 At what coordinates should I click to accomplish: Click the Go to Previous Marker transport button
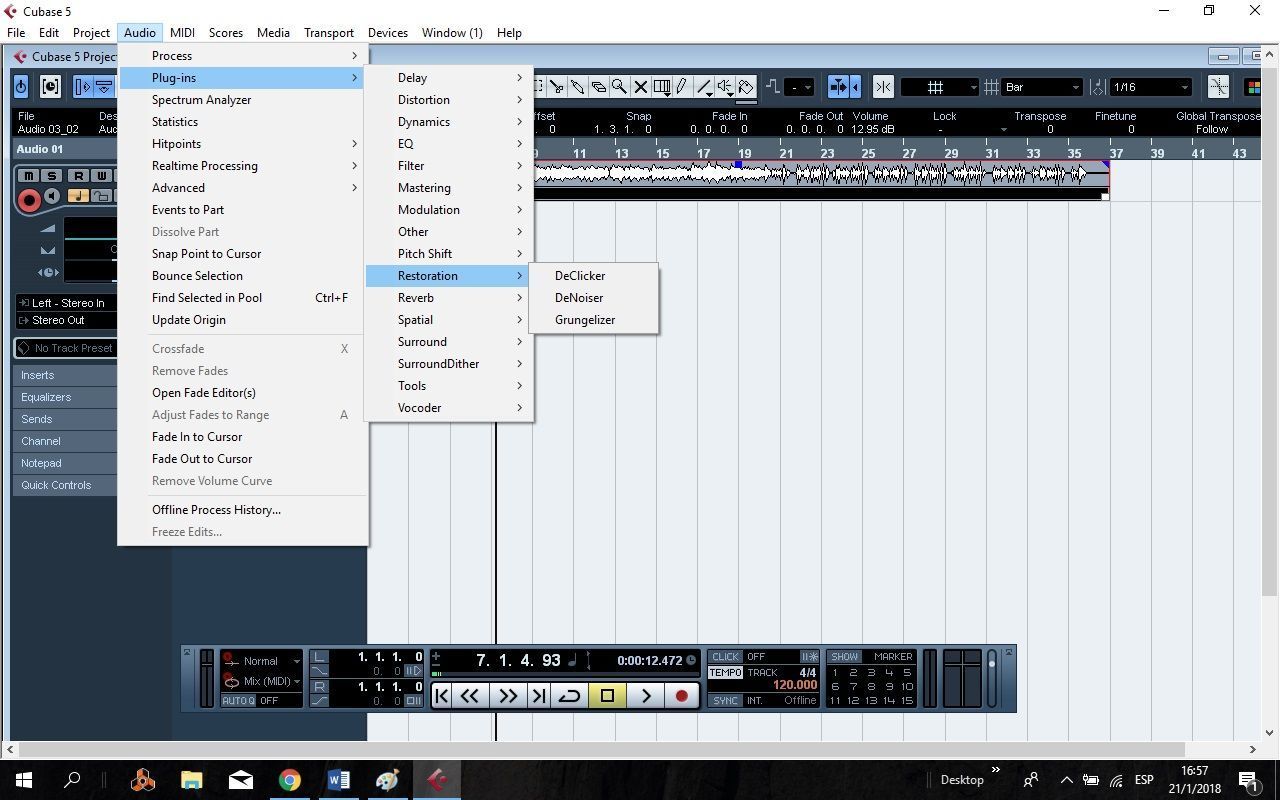point(441,696)
